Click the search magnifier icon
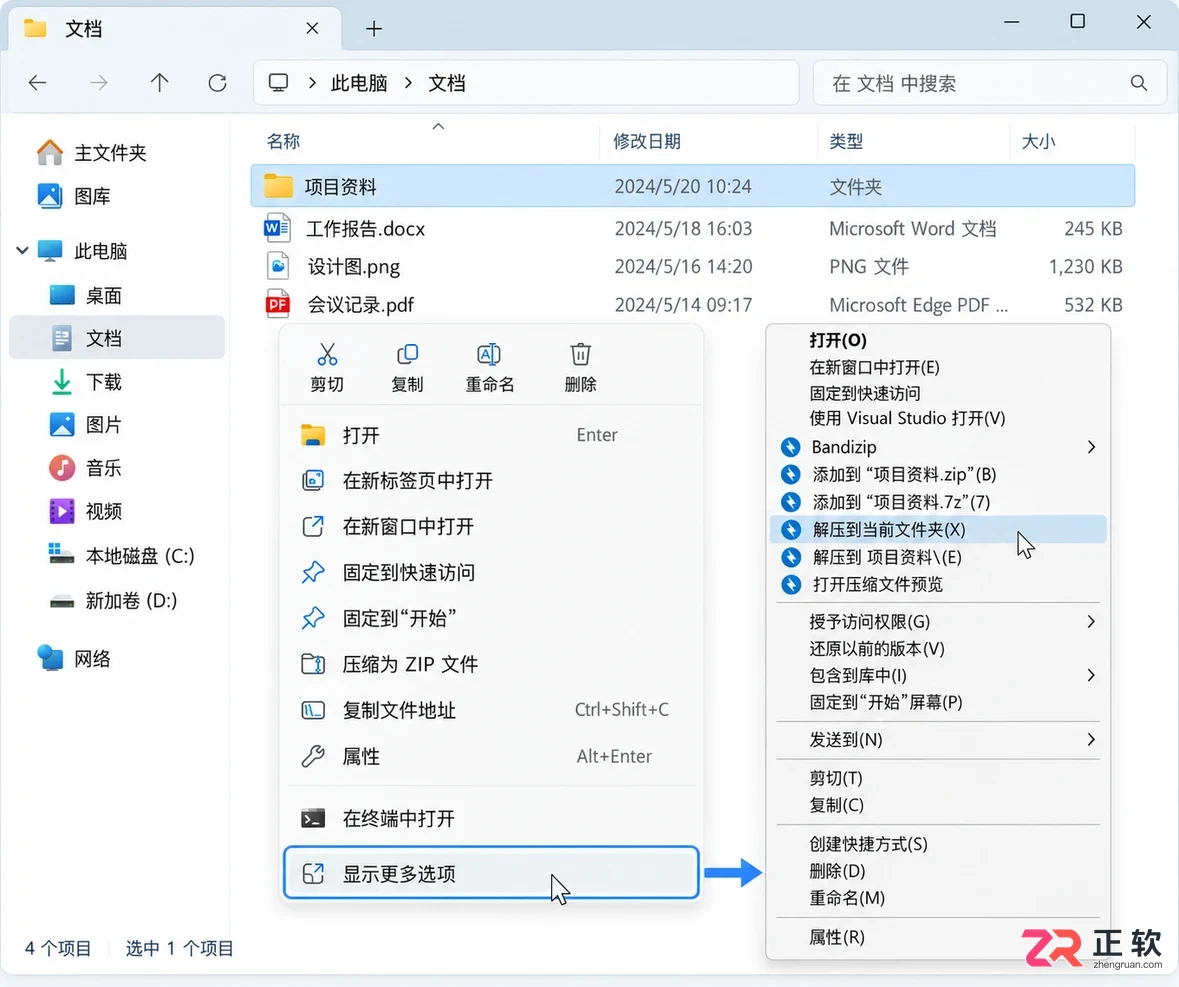Image resolution: width=1179 pixels, height=987 pixels. click(1138, 83)
